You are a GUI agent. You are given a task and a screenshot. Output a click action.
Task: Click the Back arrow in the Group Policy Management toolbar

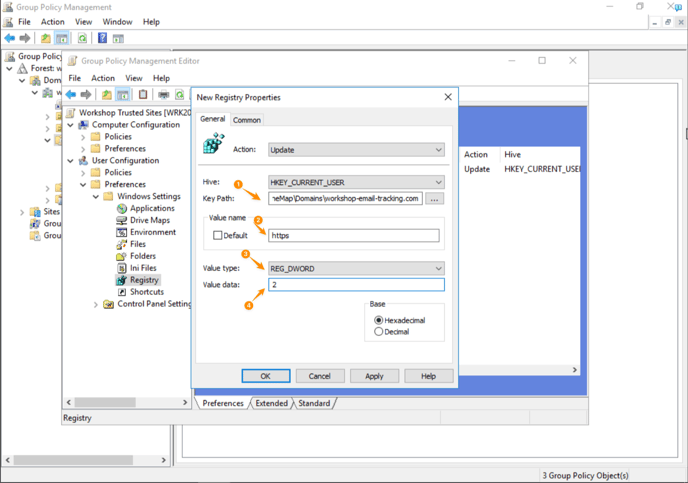click(10, 38)
